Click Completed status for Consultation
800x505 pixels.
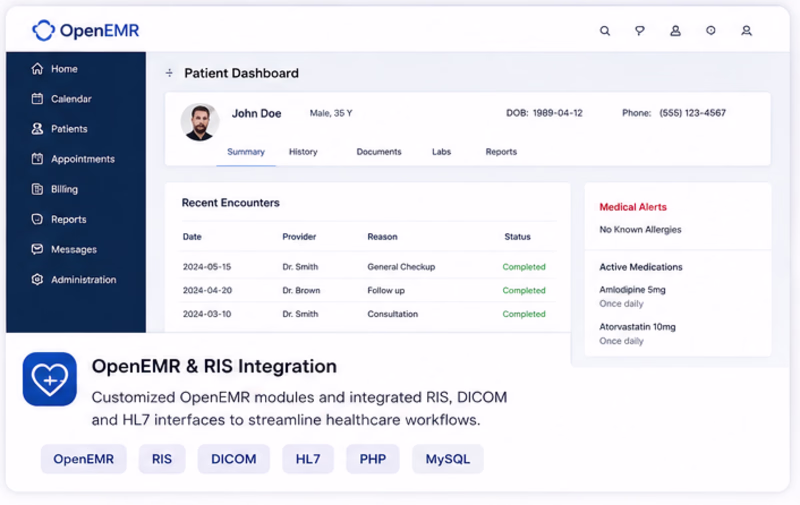tap(524, 314)
